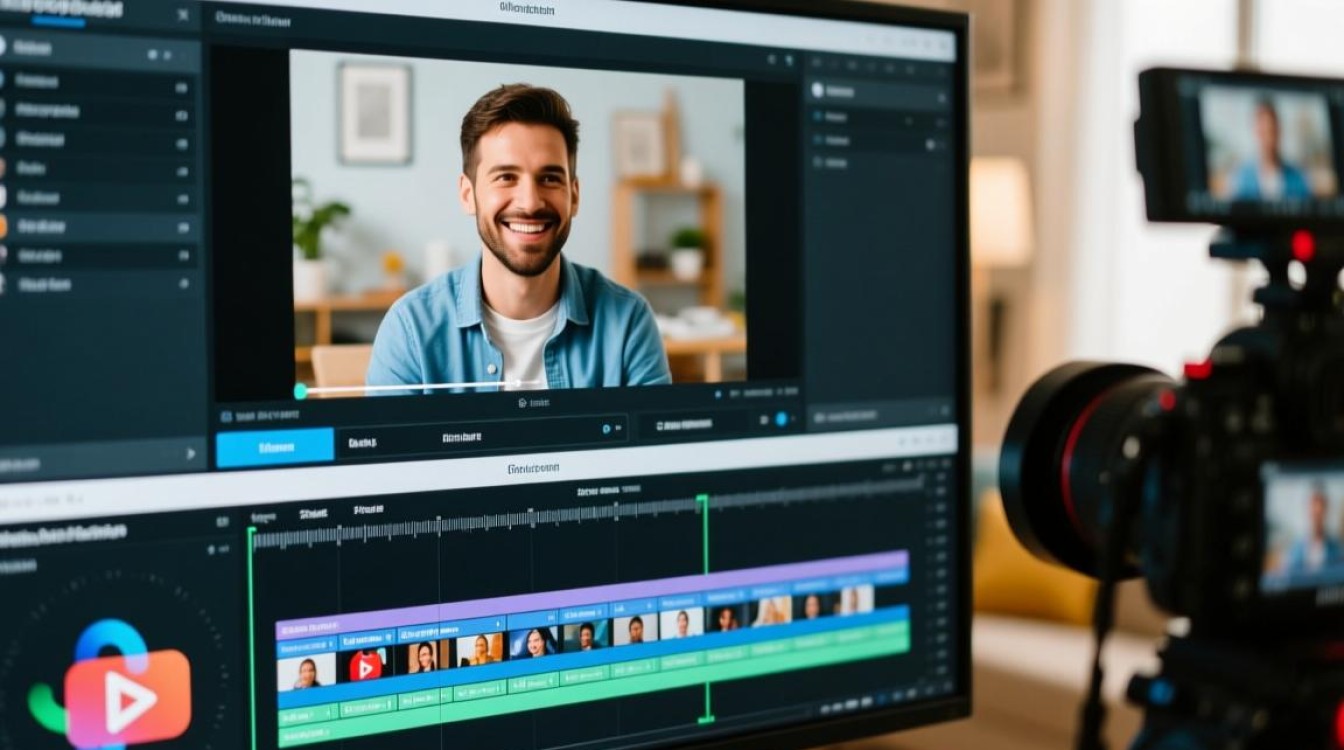Image resolution: width=1344 pixels, height=750 pixels.
Task: Select the orange-icon highlighted row in the left list
Action: point(98,226)
